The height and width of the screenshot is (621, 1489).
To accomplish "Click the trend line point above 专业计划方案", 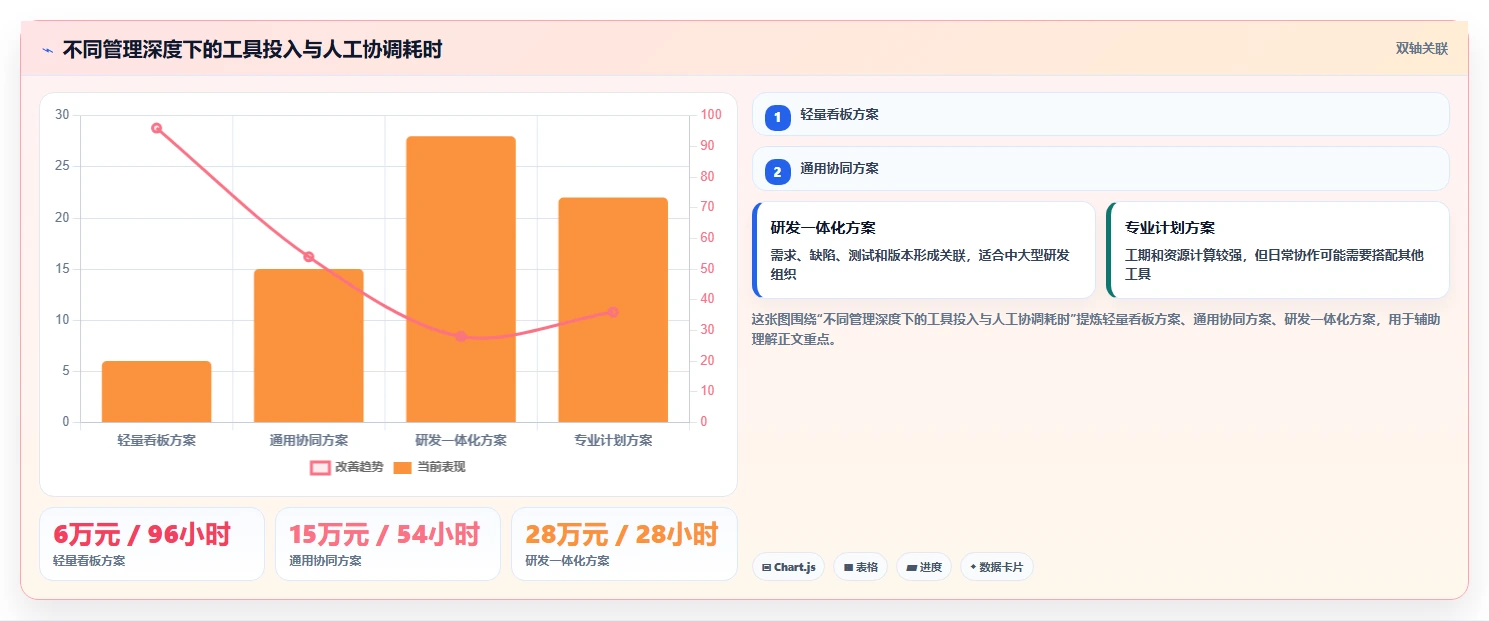I will click(x=613, y=312).
